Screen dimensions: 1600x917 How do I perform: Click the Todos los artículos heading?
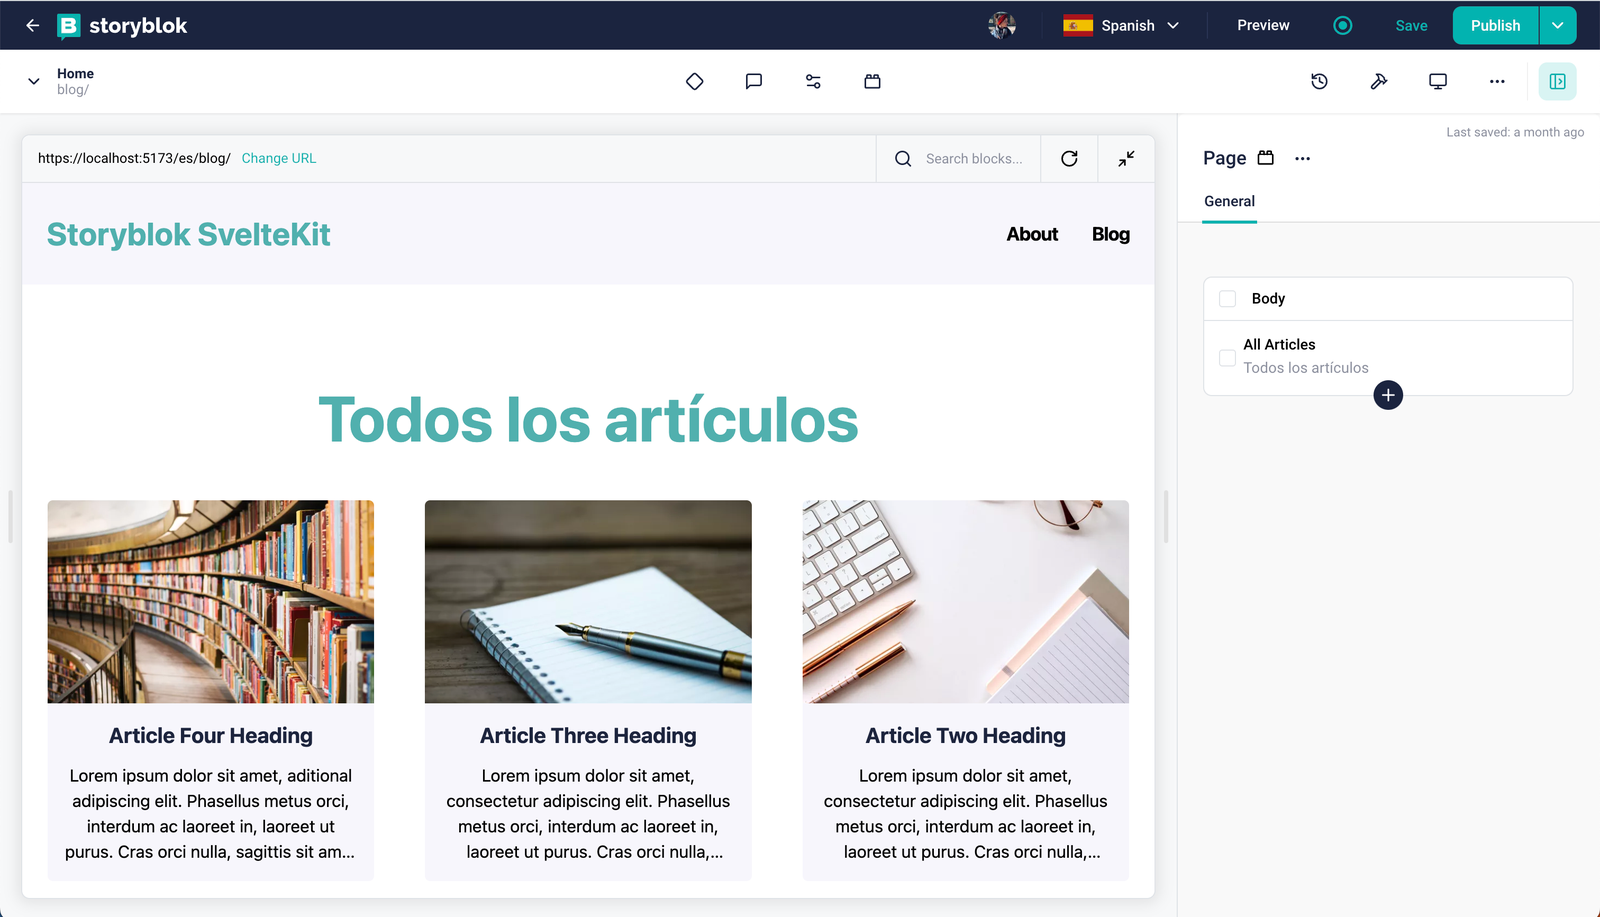588,420
